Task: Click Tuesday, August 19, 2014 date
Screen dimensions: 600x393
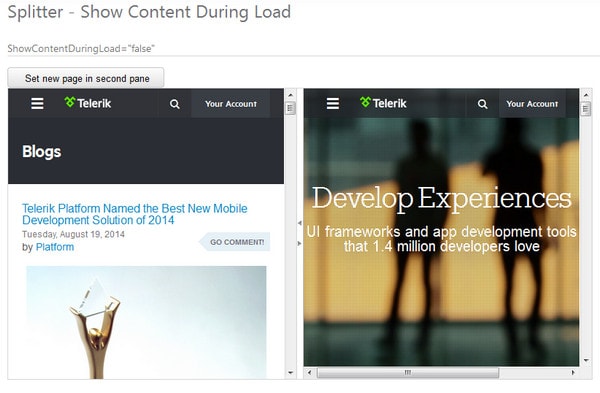Action: [x=73, y=234]
